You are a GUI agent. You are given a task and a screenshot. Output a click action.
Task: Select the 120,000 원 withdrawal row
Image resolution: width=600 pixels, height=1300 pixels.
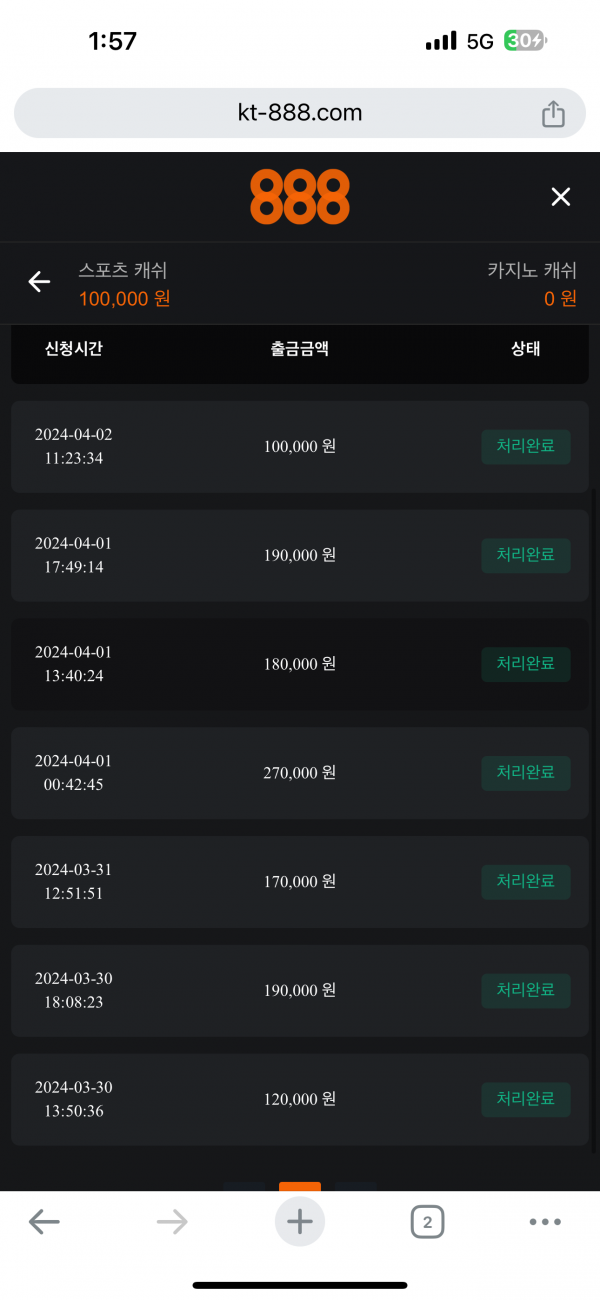[299, 1099]
